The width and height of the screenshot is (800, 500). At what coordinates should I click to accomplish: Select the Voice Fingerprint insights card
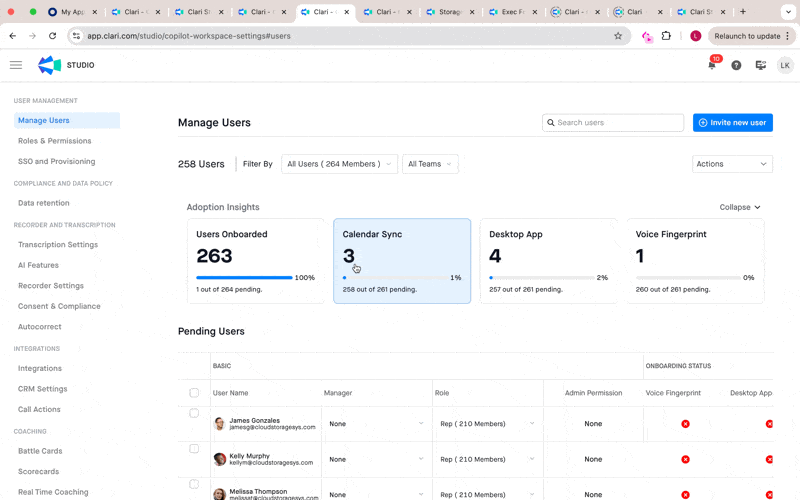695,261
